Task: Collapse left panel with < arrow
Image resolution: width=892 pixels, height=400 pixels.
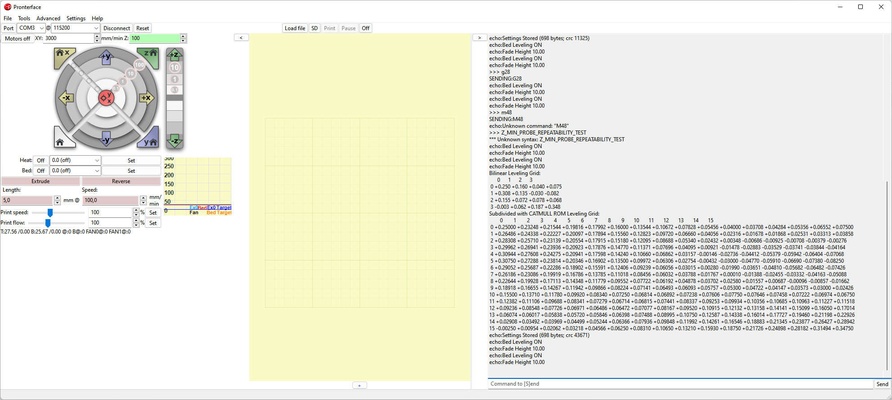Action: point(241,38)
